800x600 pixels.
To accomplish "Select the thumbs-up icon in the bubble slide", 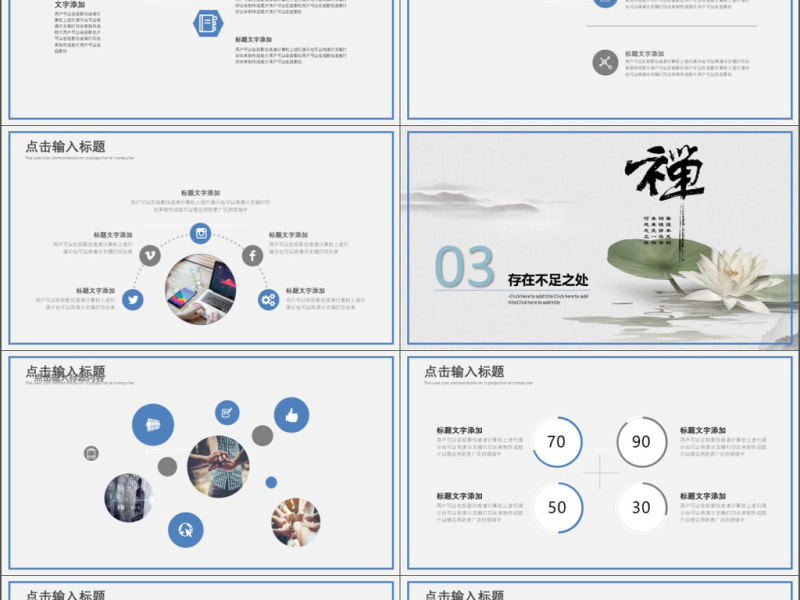I will click(x=289, y=414).
